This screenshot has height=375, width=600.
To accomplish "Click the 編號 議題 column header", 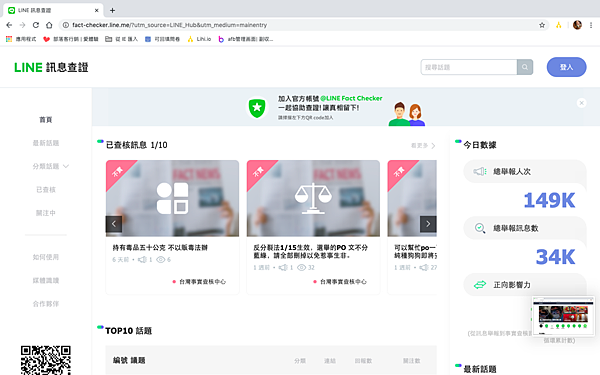I will pos(129,360).
